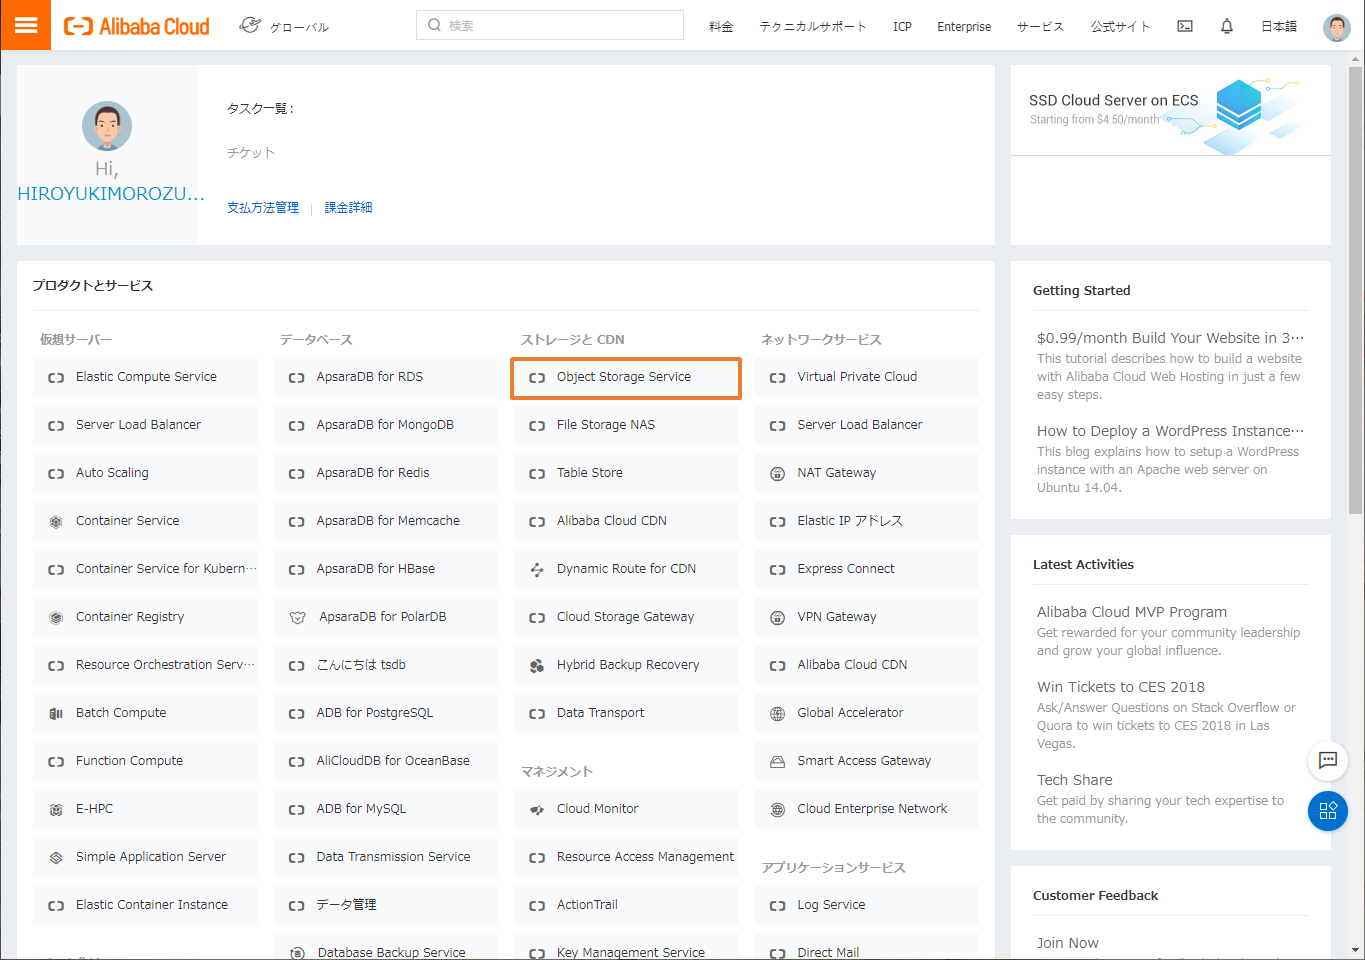This screenshot has height=960, width=1365.
Task: Open the Alibaba Cloud MVP Program activity
Action: [1132, 612]
